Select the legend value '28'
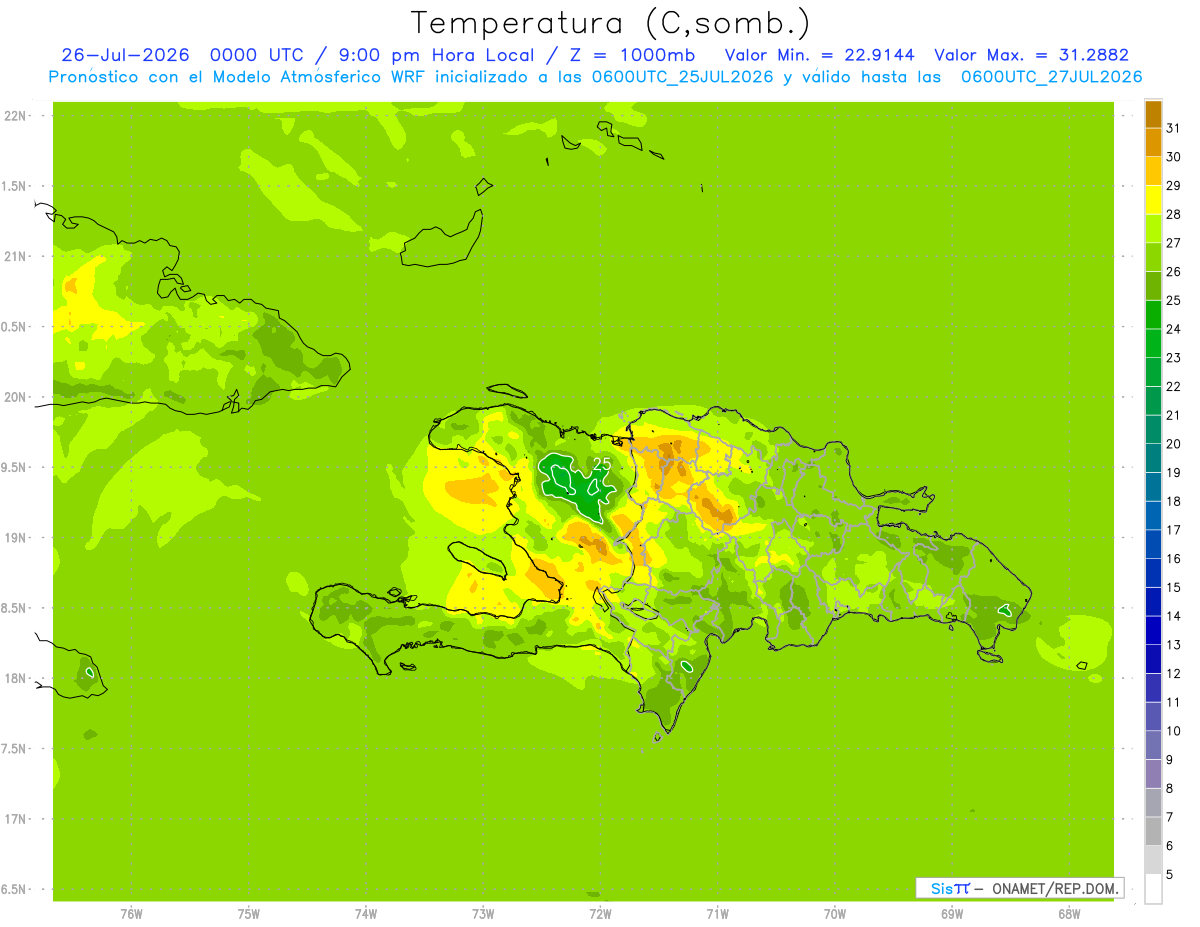Viewport: 1200px width, 927px height. click(1174, 214)
